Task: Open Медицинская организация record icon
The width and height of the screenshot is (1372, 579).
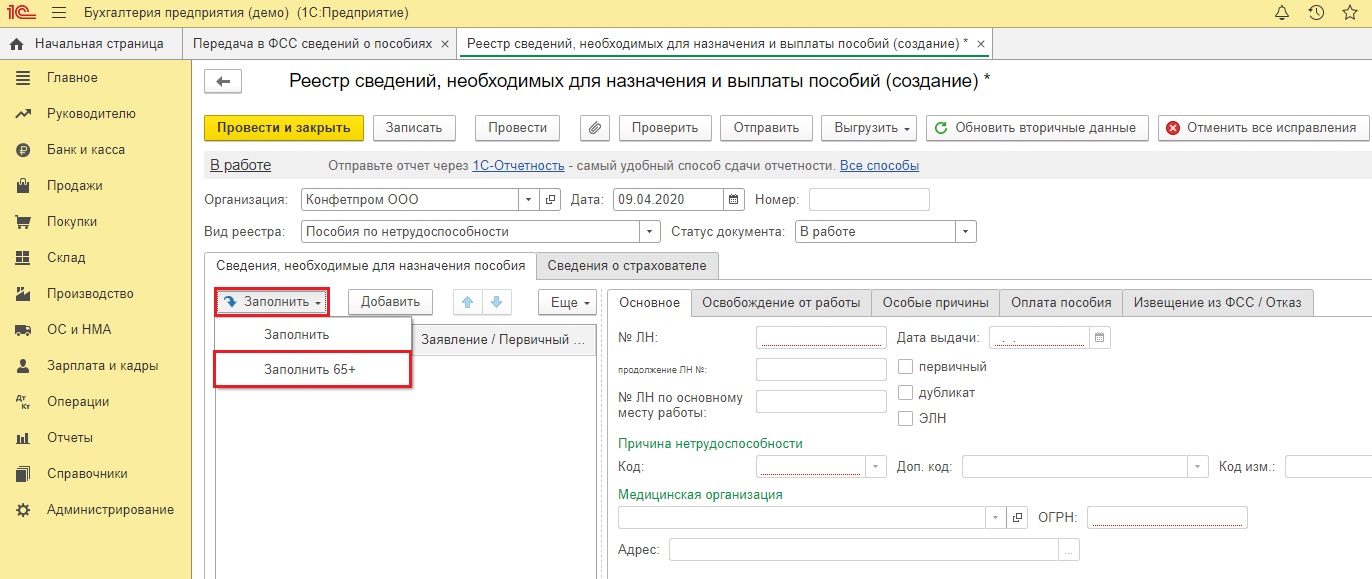Action: click(x=1018, y=517)
